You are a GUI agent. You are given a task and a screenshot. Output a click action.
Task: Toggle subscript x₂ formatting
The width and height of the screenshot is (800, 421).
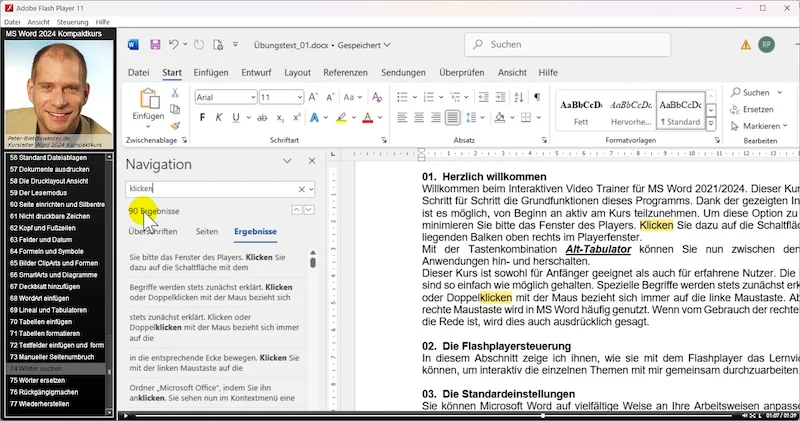pos(280,118)
